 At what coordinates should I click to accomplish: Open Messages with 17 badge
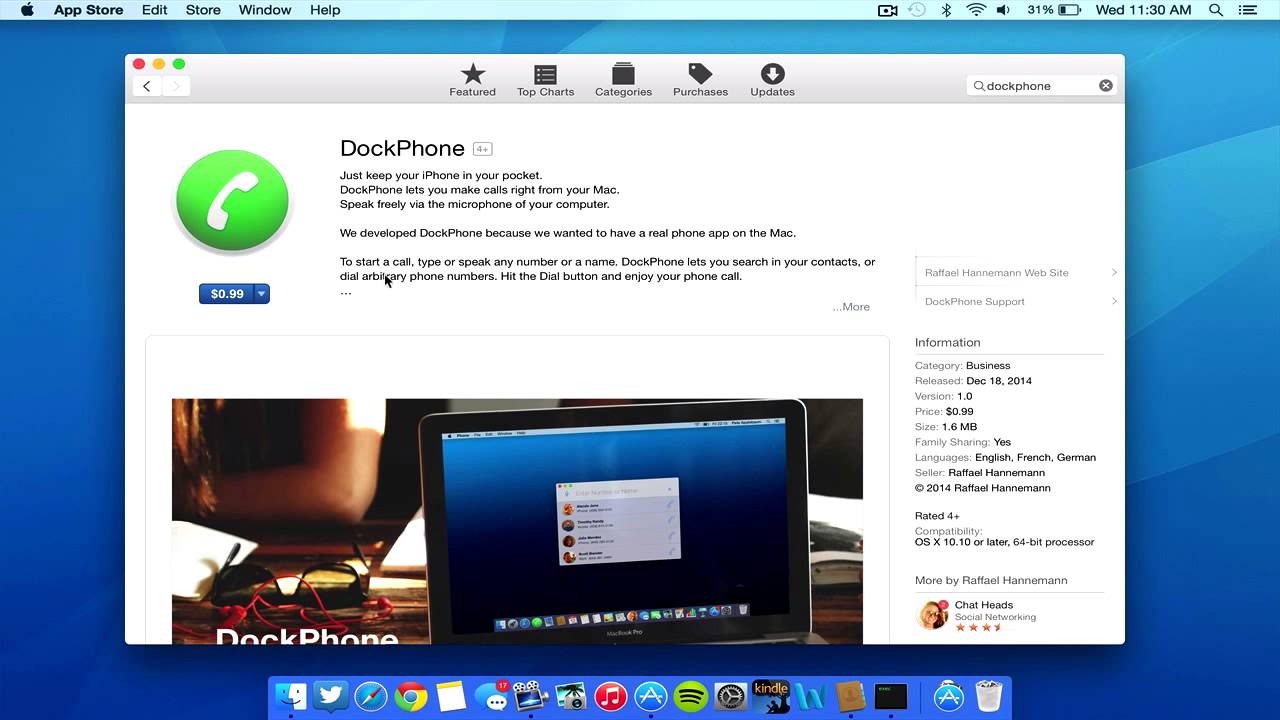point(491,696)
